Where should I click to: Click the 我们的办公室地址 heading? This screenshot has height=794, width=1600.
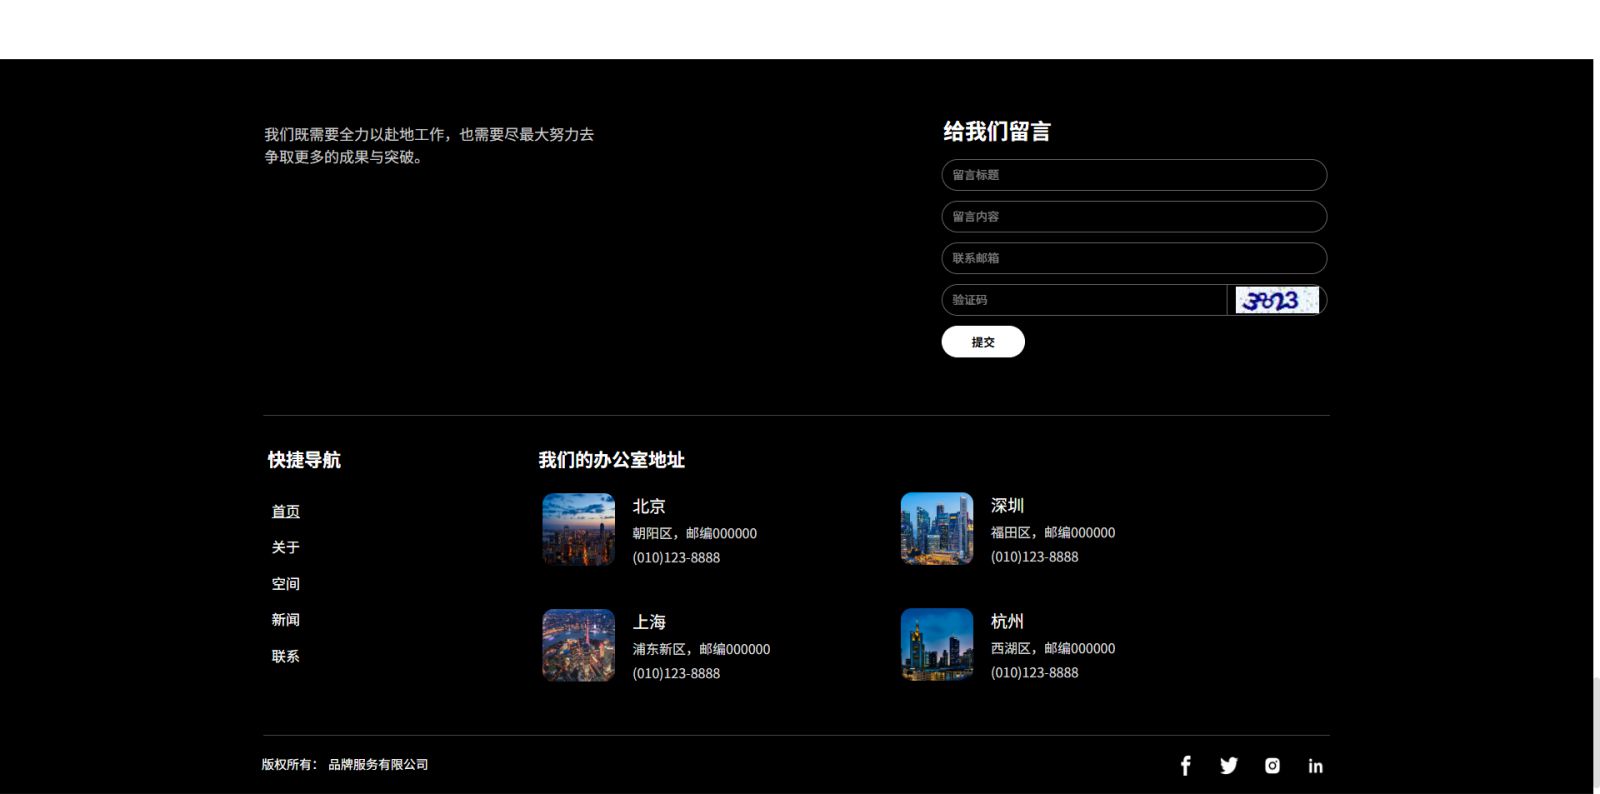click(612, 460)
